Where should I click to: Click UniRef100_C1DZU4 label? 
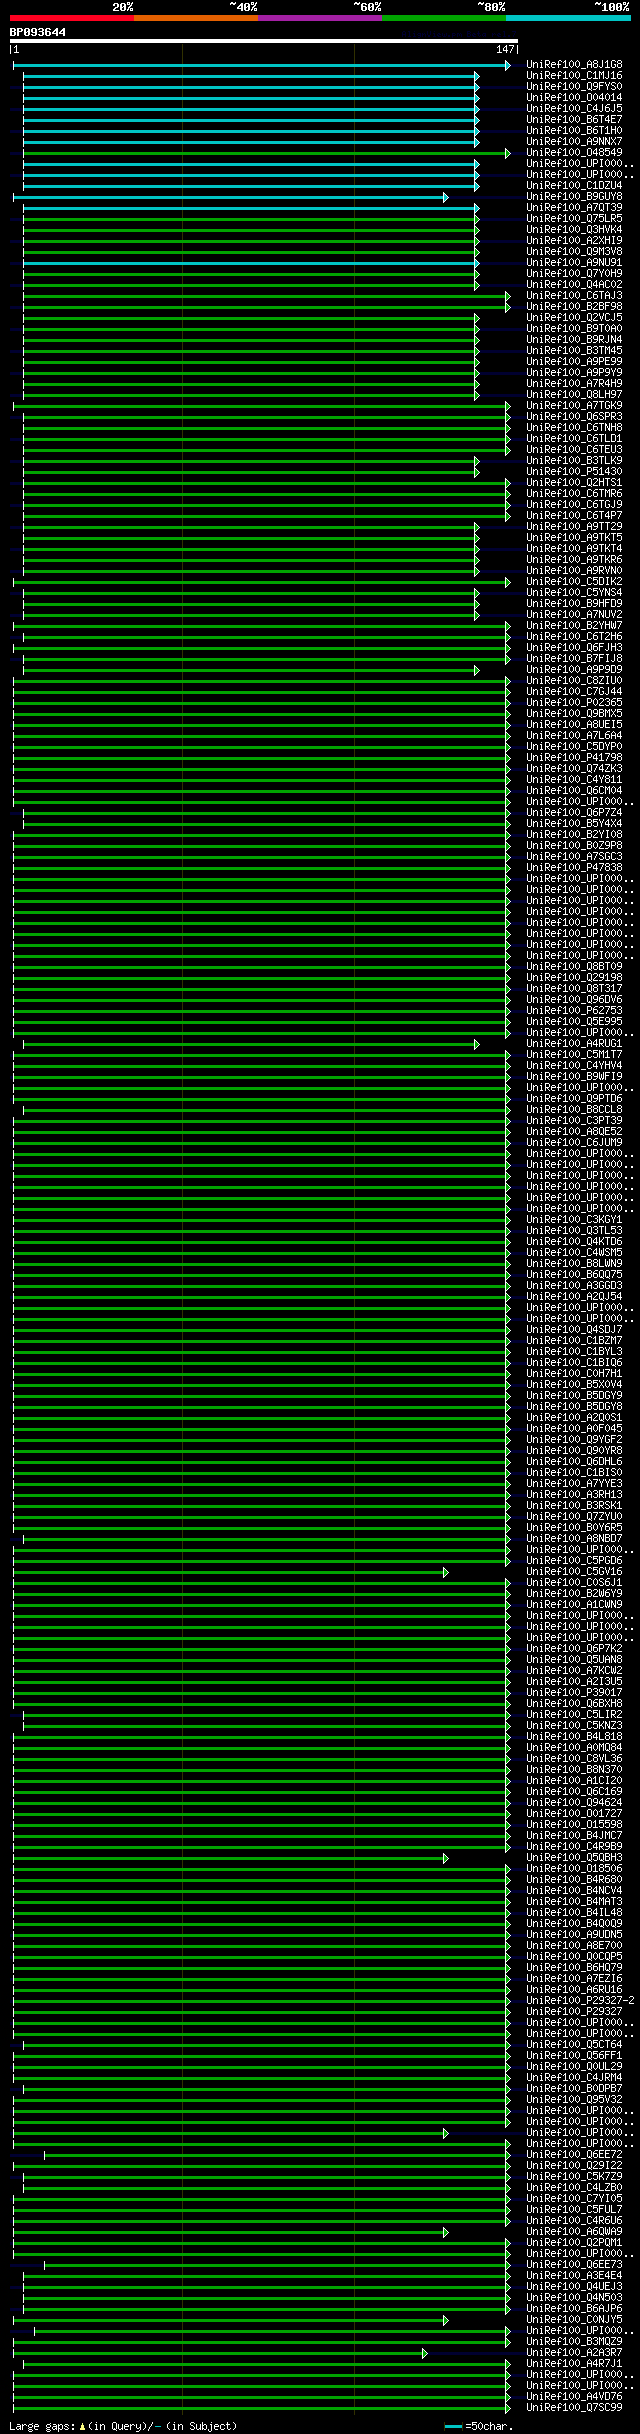574,186
